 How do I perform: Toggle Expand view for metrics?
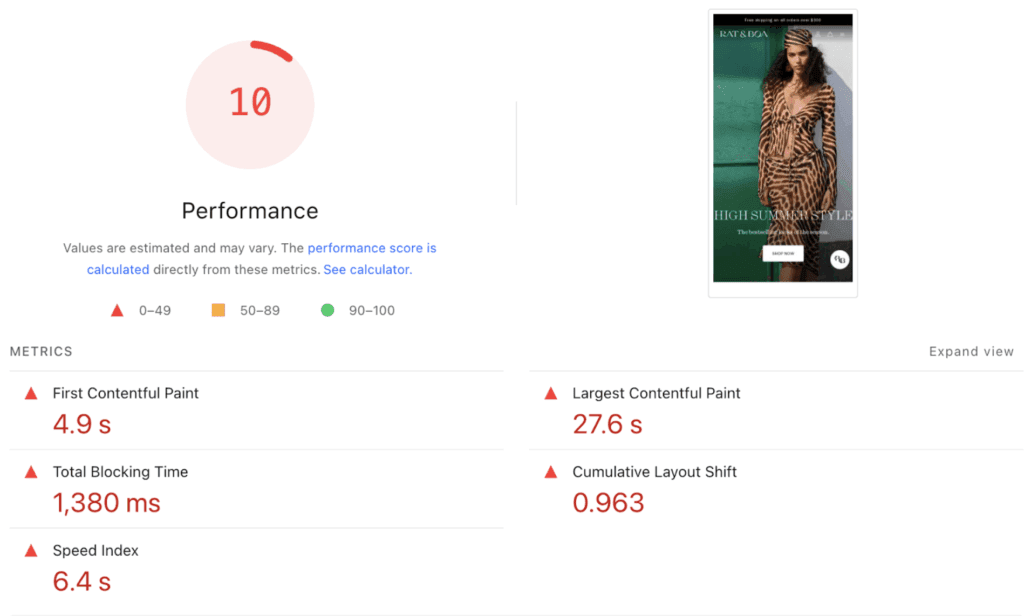tap(971, 352)
